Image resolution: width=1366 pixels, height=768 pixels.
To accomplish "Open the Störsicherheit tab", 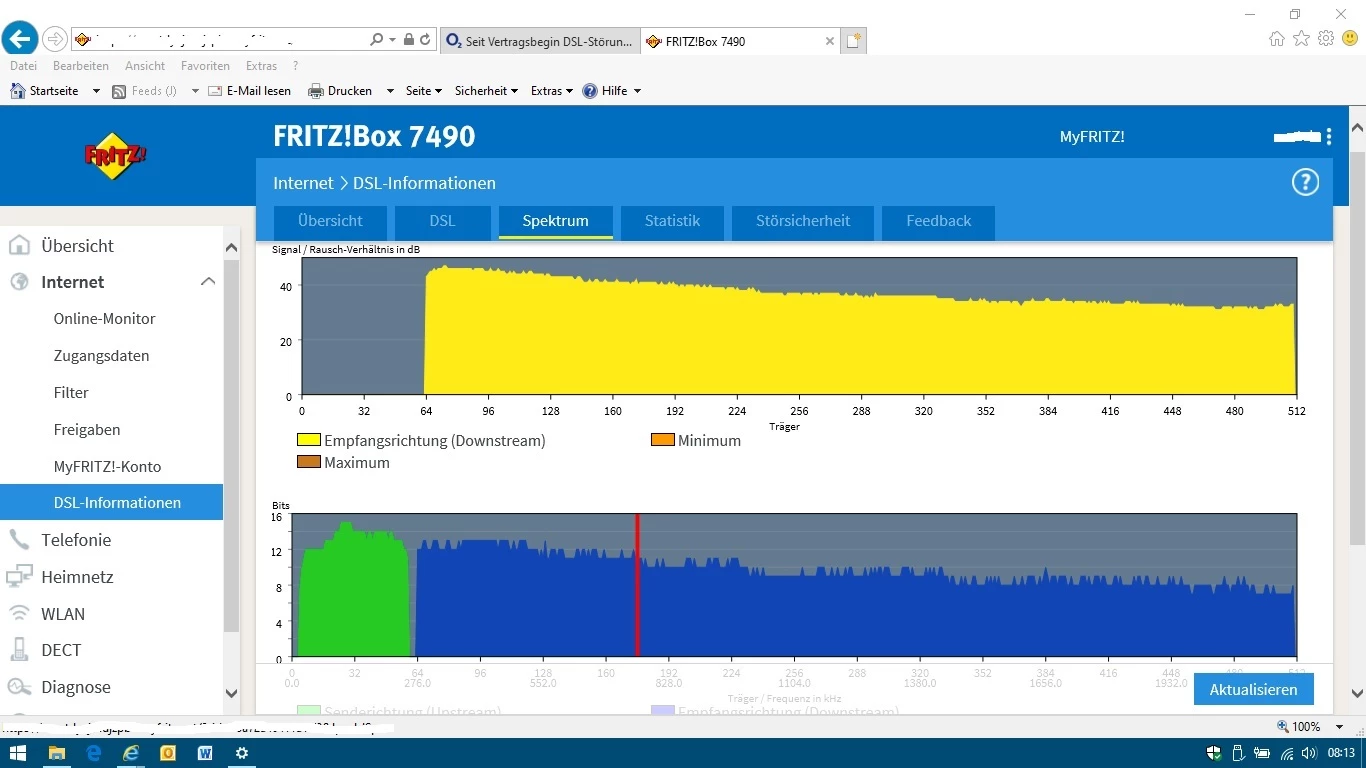I will [x=803, y=221].
